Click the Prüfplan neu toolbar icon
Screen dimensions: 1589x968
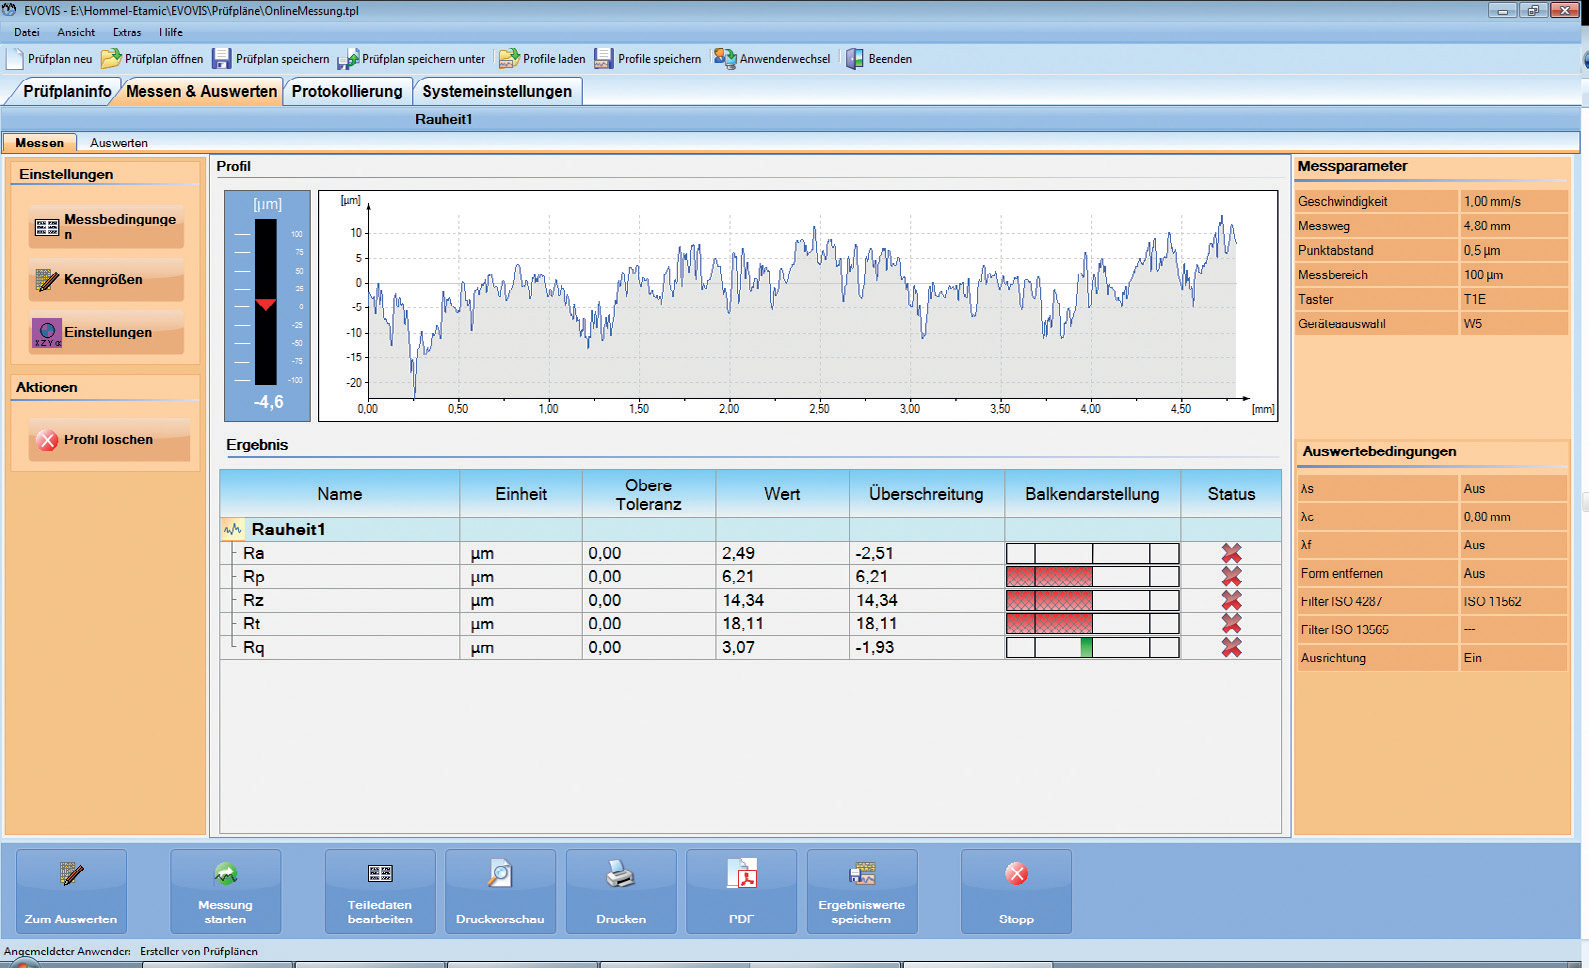click(x=15, y=59)
